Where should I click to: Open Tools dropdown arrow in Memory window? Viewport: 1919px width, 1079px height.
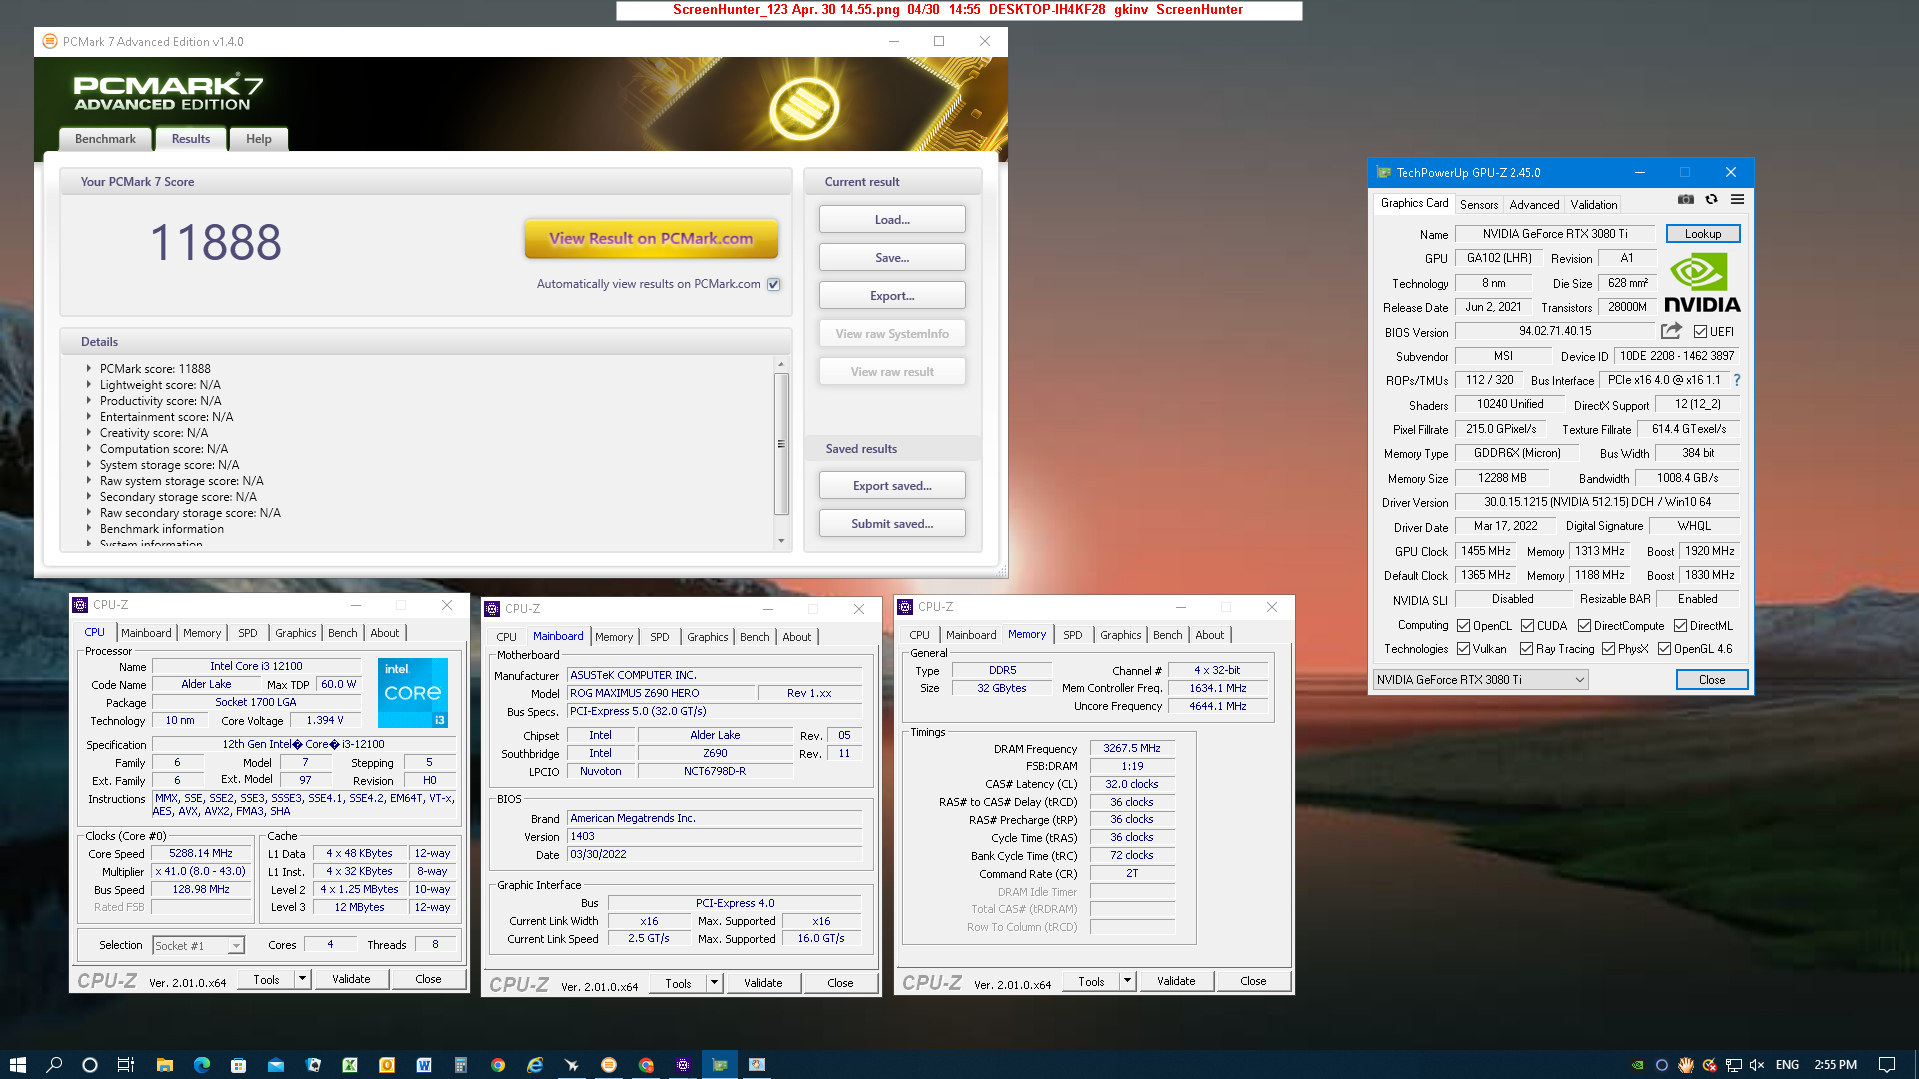[x=1127, y=981]
